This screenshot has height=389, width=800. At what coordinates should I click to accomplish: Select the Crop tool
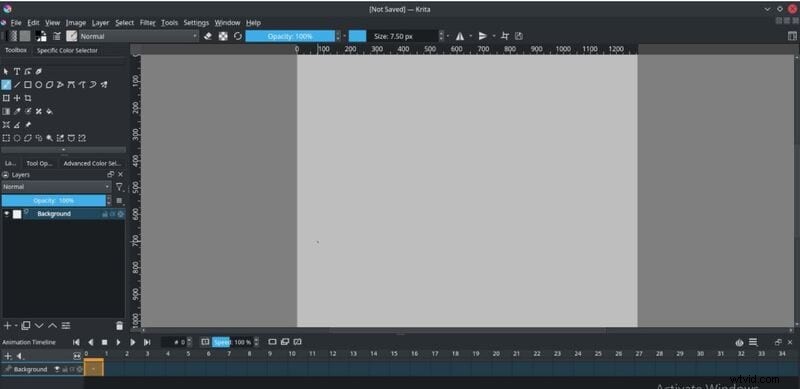[x=28, y=98]
